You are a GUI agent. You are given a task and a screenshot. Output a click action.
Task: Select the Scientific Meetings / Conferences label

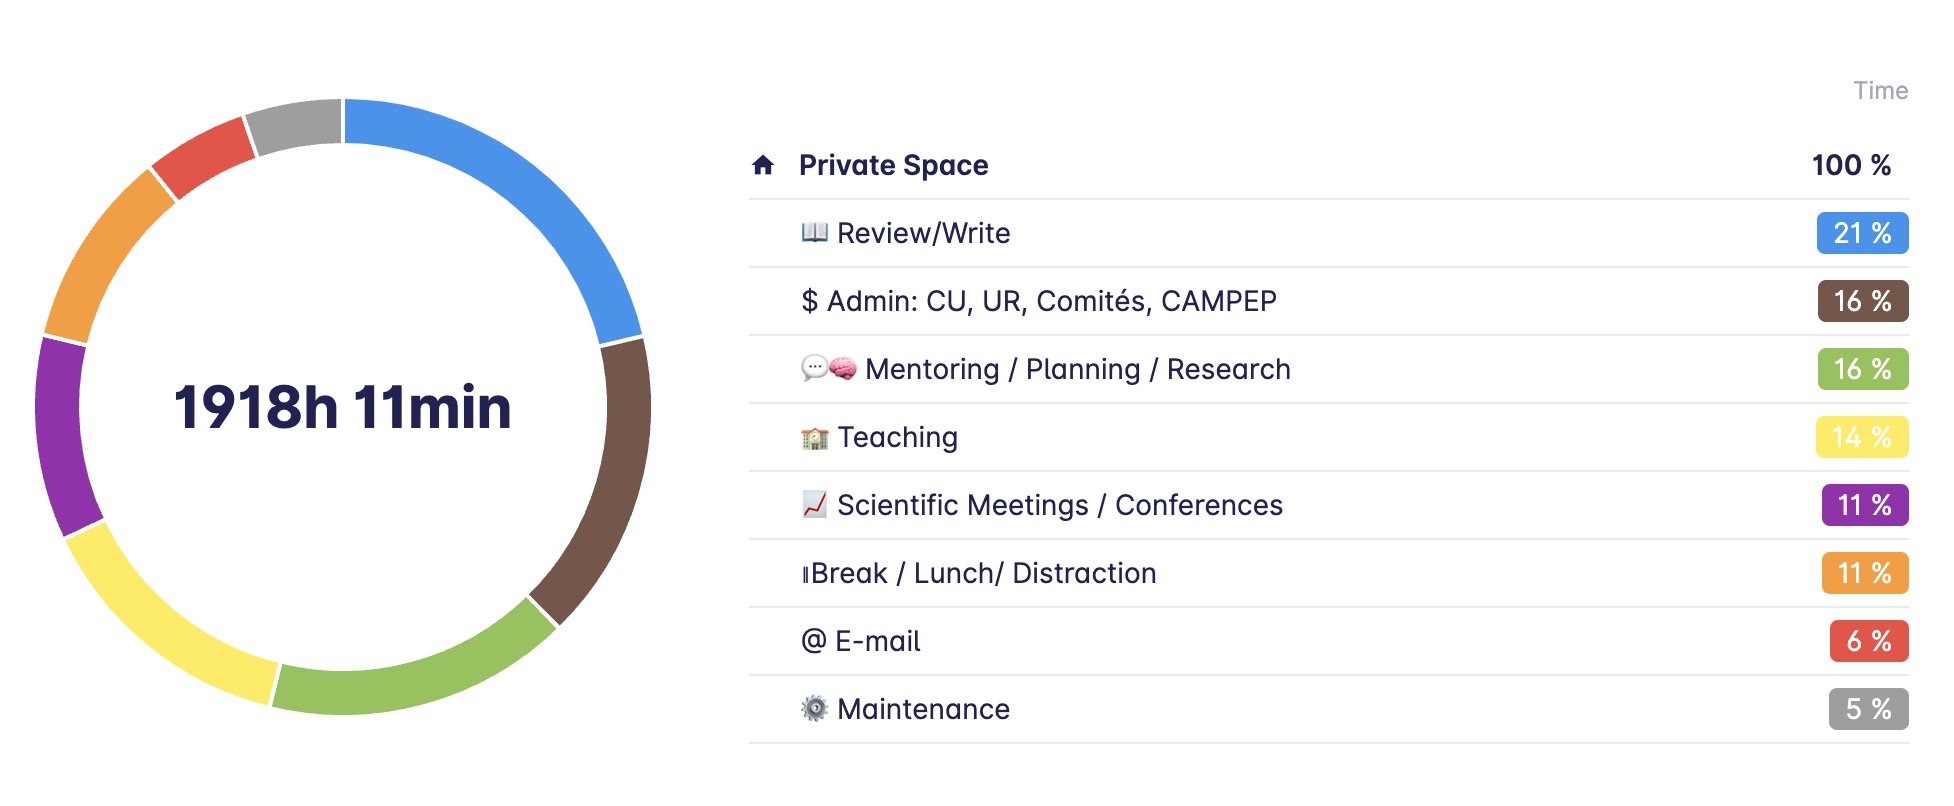pyautogui.click(x=1059, y=505)
